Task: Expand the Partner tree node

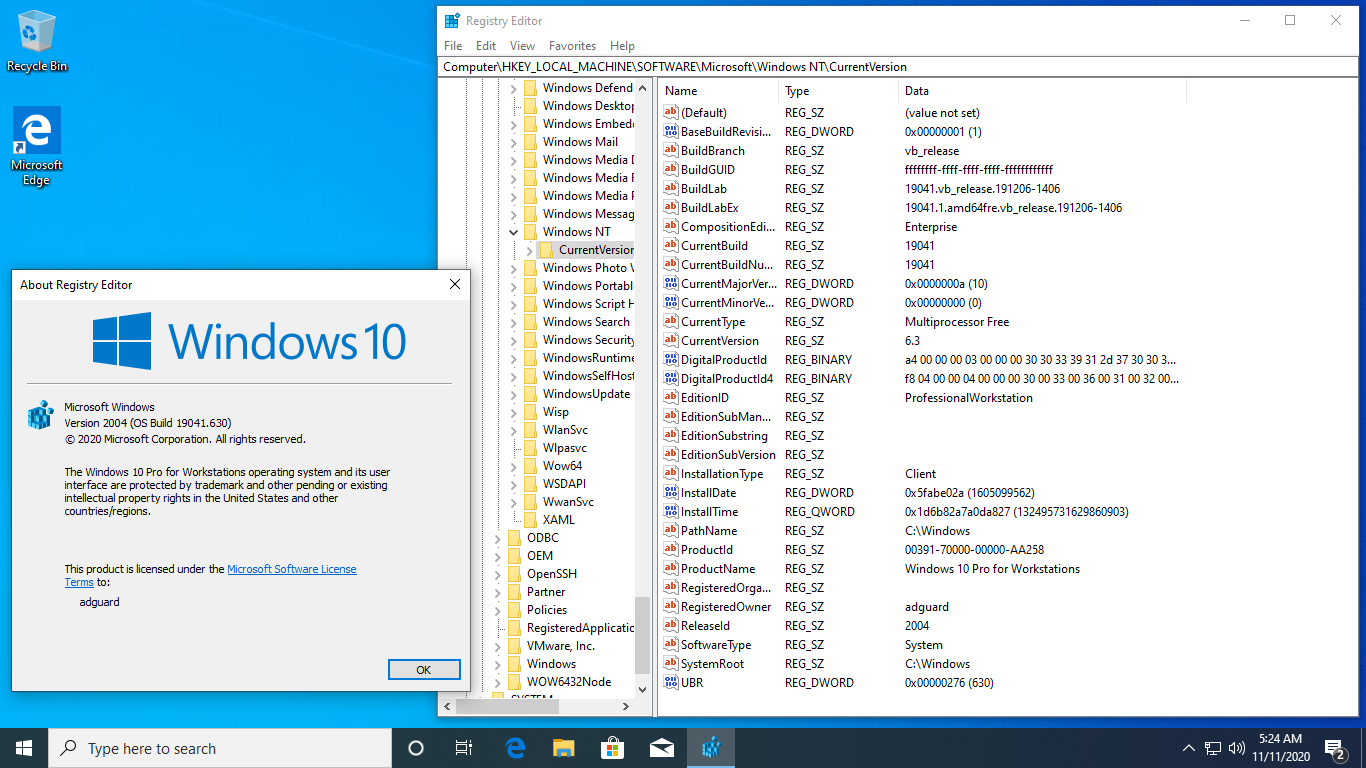Action: coord(498,592)
